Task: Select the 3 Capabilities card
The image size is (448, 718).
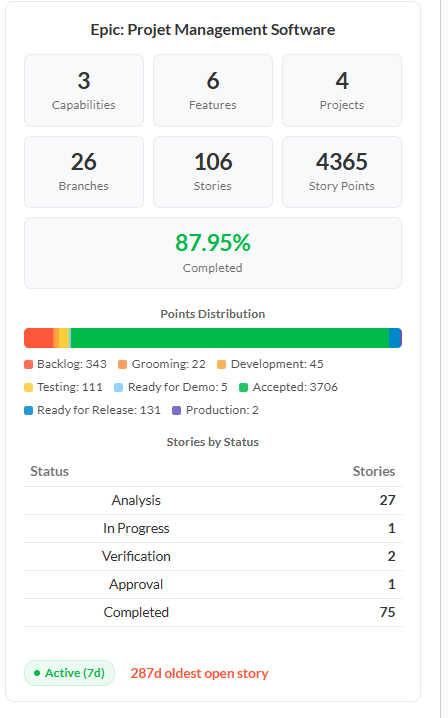Action: point(84,91)
